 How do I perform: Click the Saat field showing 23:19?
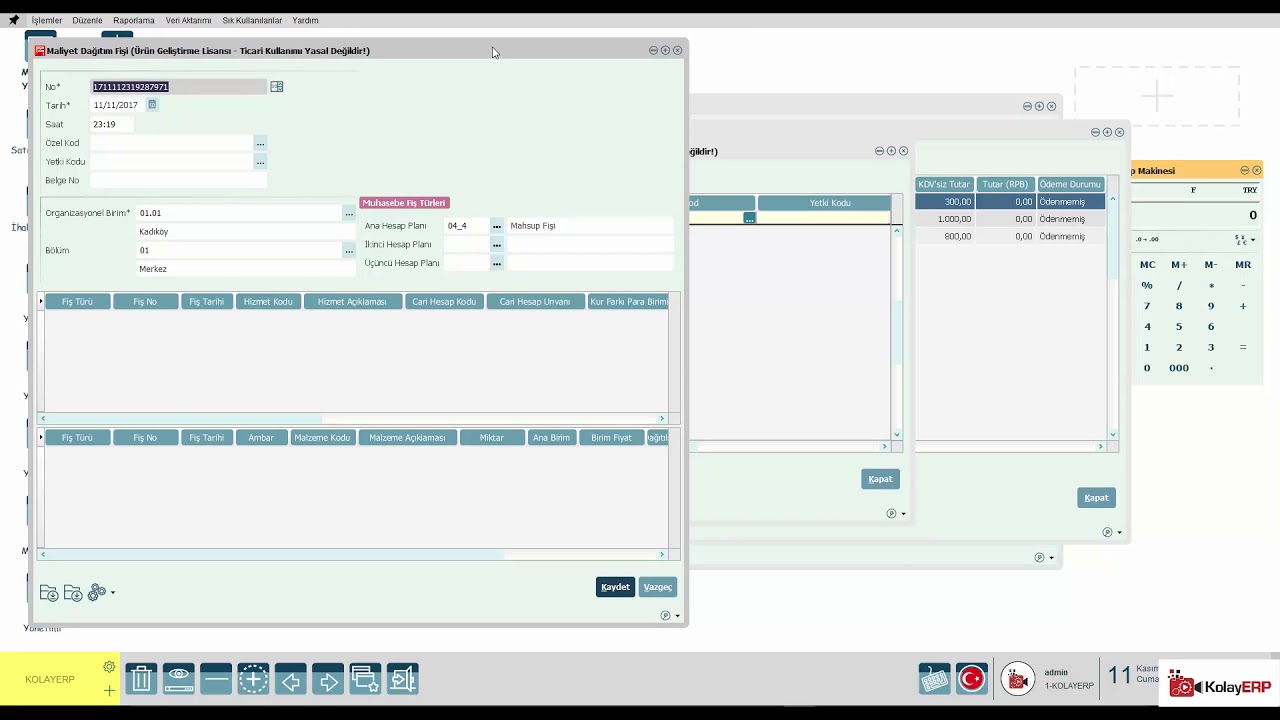(112, 124)
